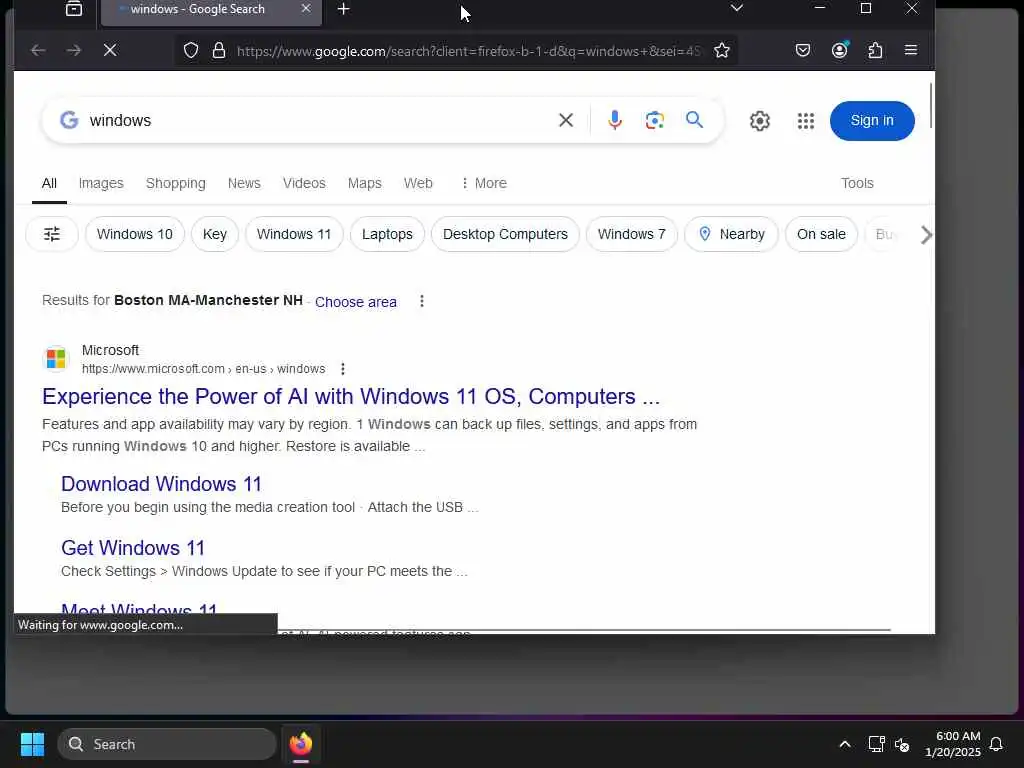Click the Sign in button
Image resolution: width=1024 pixels, height=768 pixels.
(x=872, y=121)
